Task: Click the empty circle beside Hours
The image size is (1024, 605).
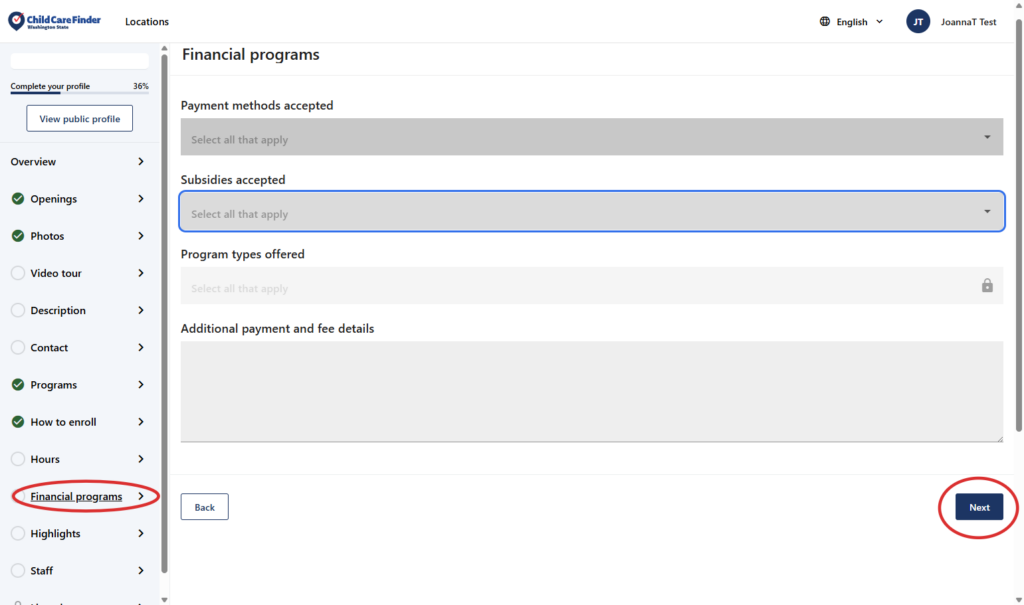Action: [18, 459]
